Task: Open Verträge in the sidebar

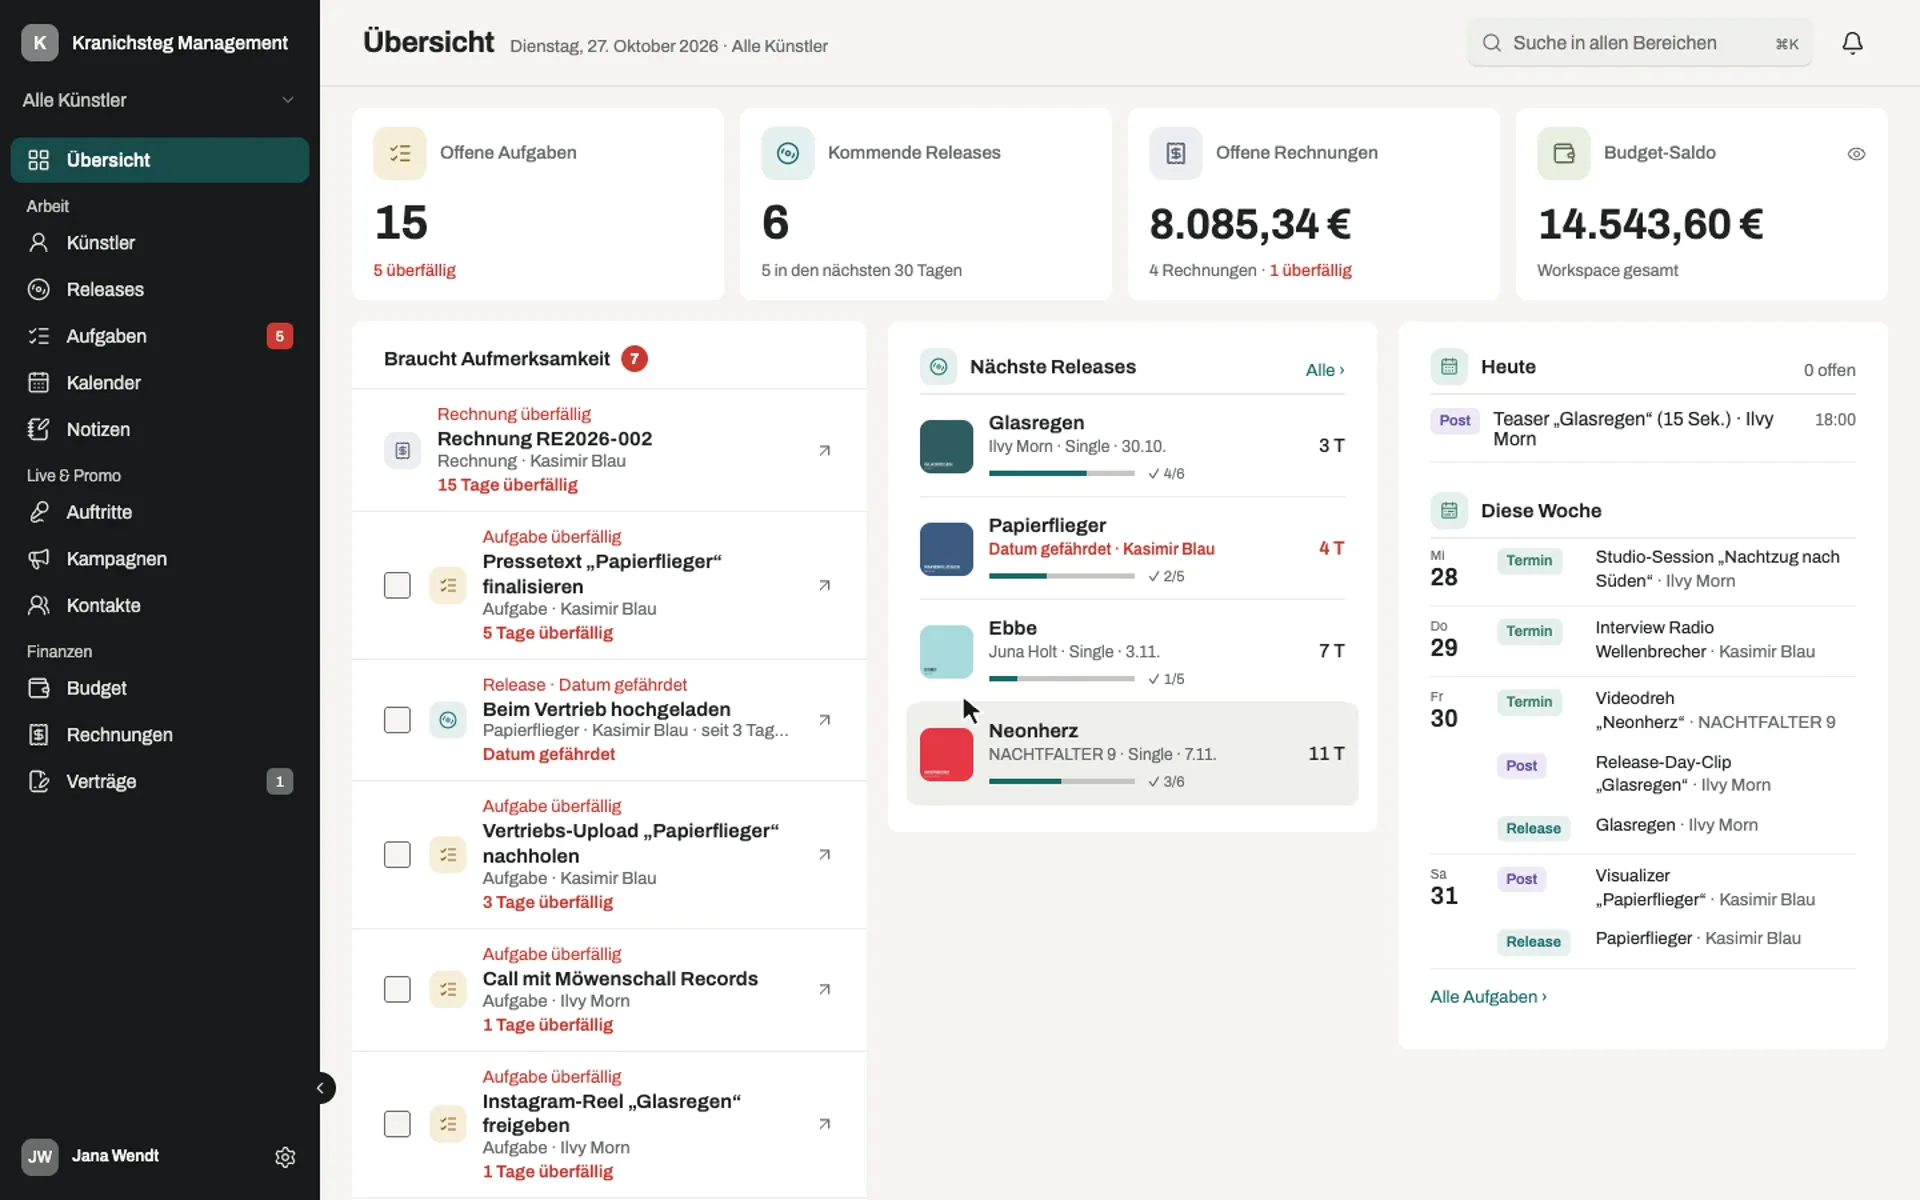Action: [x=160, y=782]
